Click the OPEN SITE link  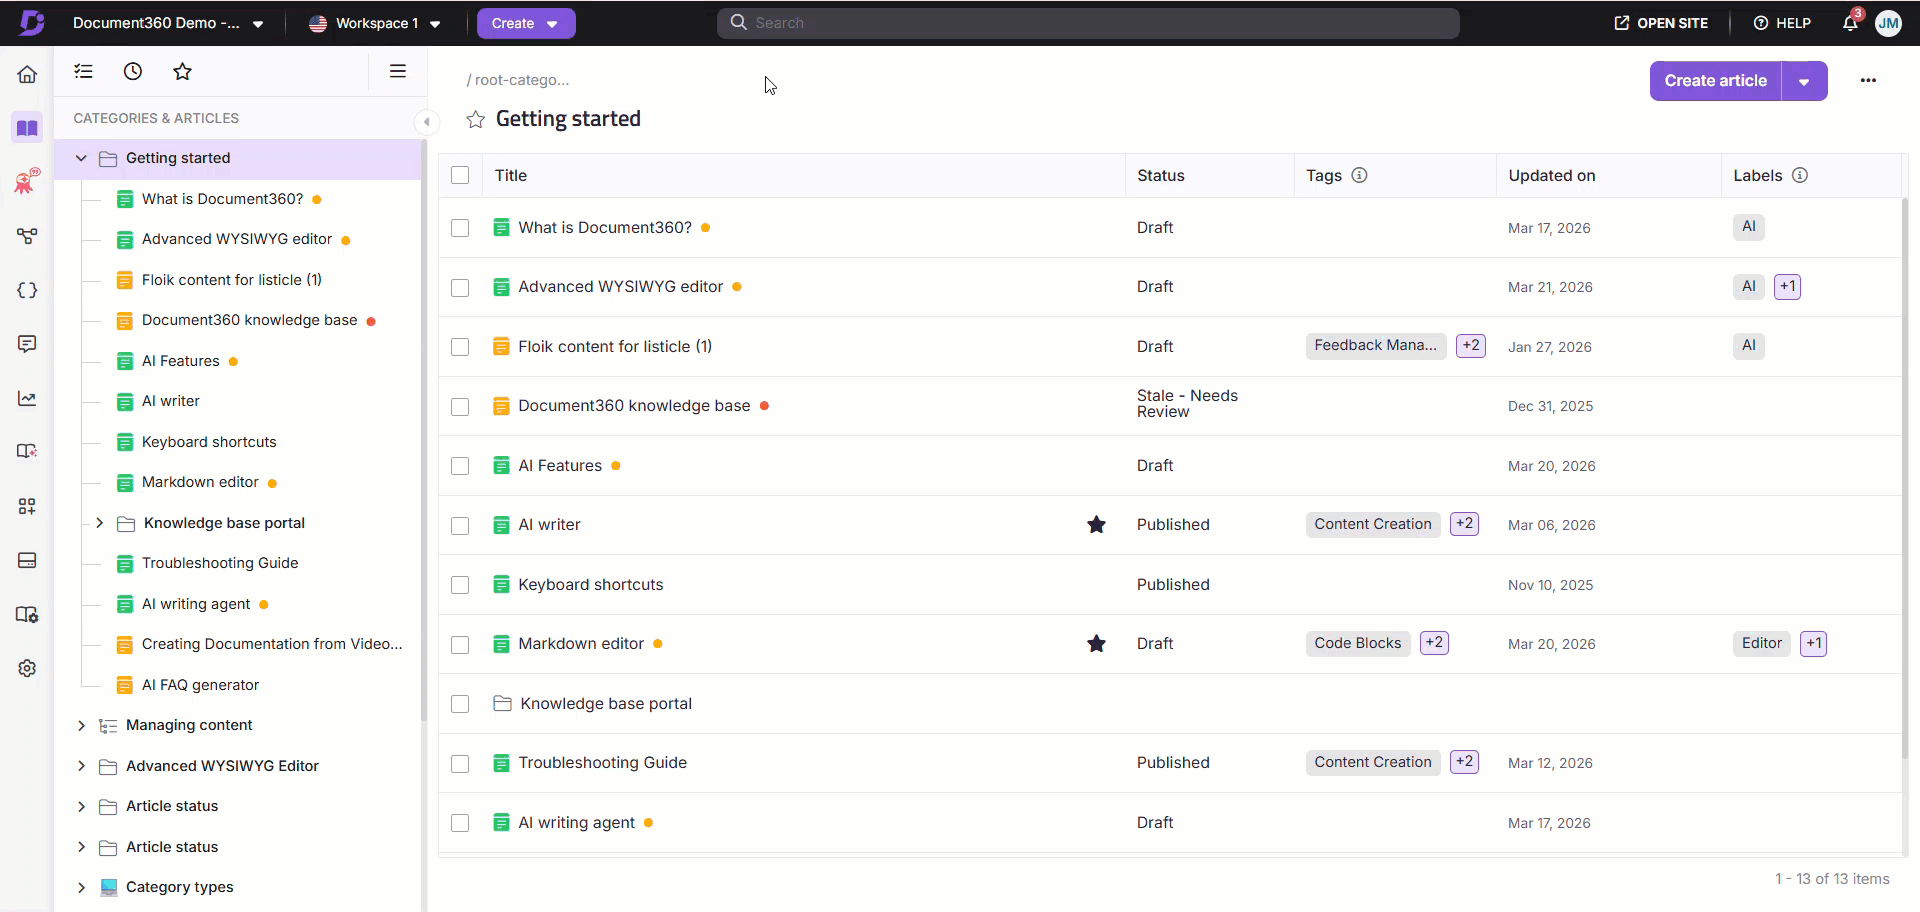pyautogui.click(x=1661, y=23)
